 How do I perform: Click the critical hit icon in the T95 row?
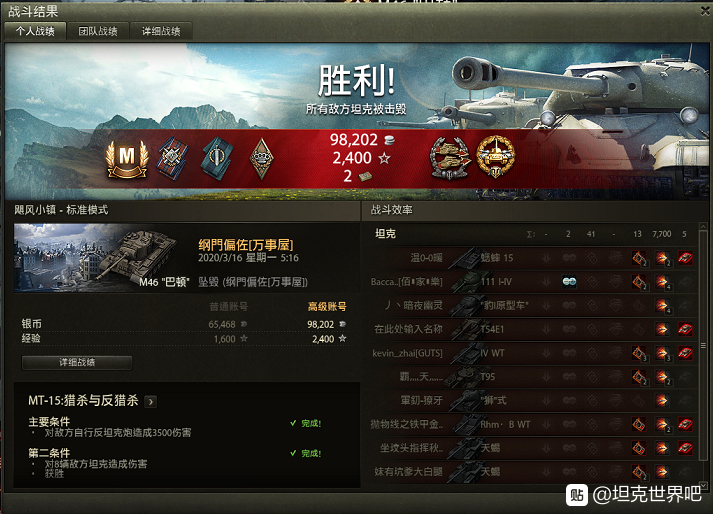[639, 377]
